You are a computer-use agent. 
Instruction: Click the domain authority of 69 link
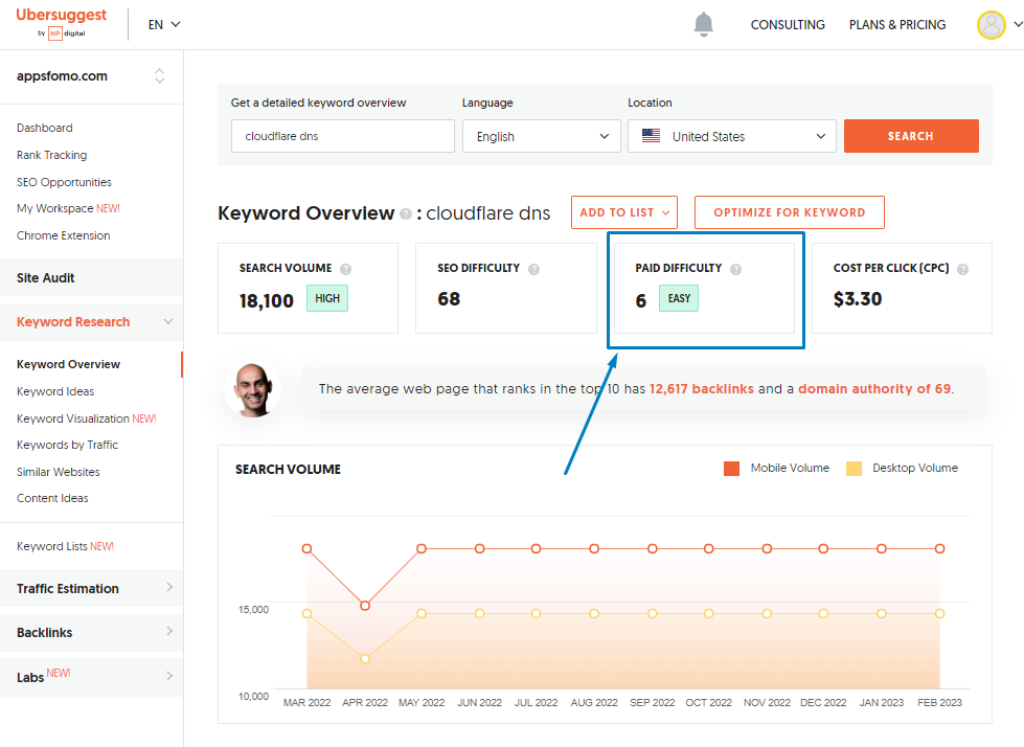(874, 389)
